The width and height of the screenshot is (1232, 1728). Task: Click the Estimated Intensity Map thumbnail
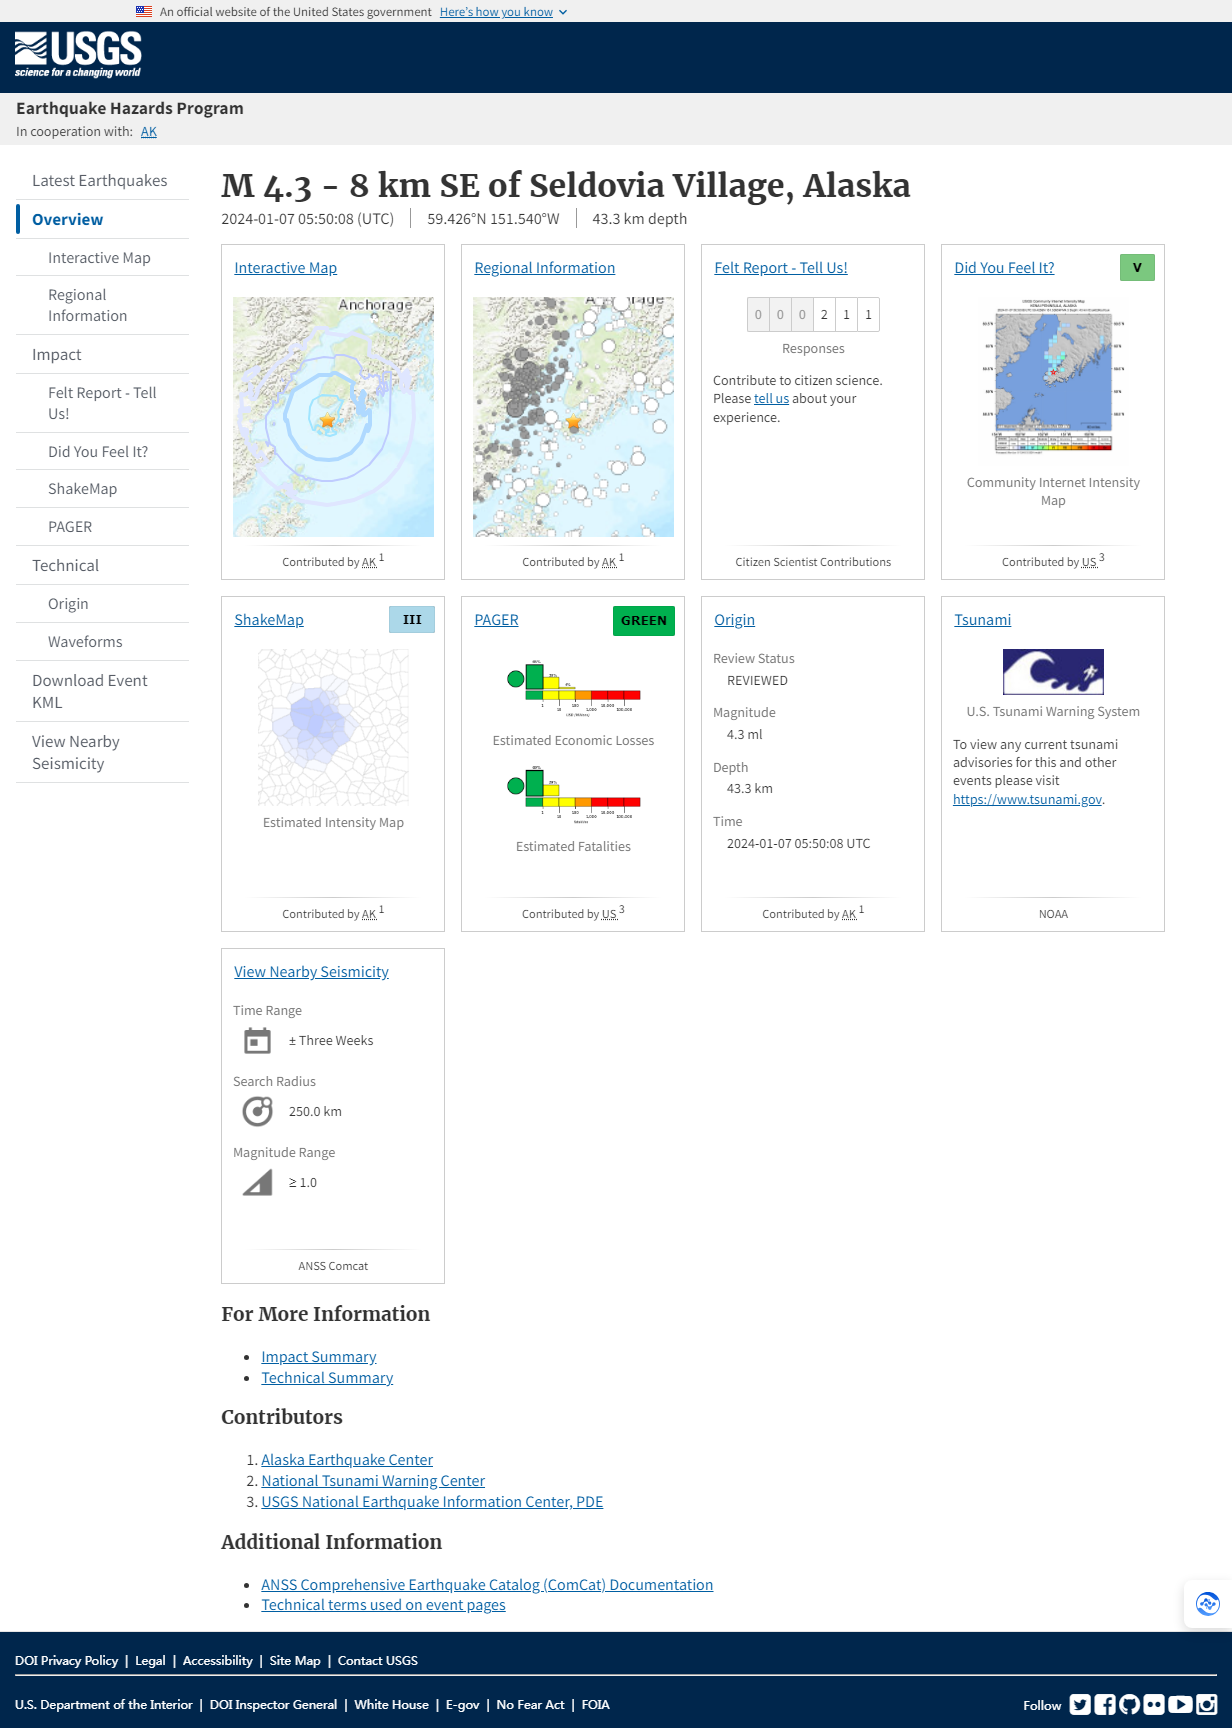point(334,728)
